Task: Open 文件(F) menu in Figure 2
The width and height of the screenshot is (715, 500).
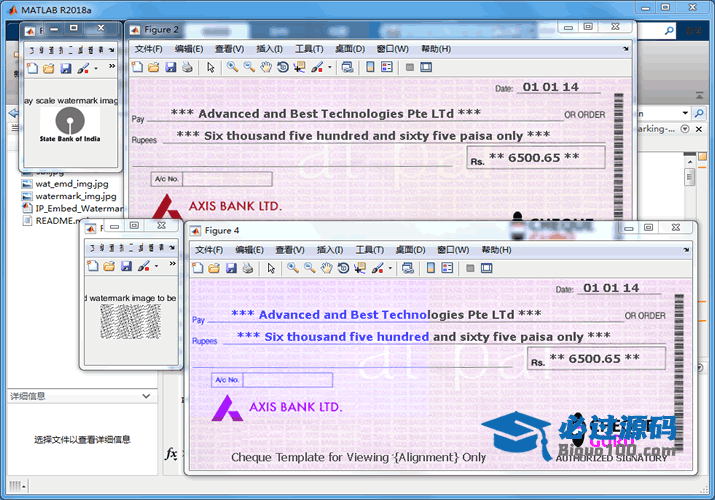Action: [149, 49]
